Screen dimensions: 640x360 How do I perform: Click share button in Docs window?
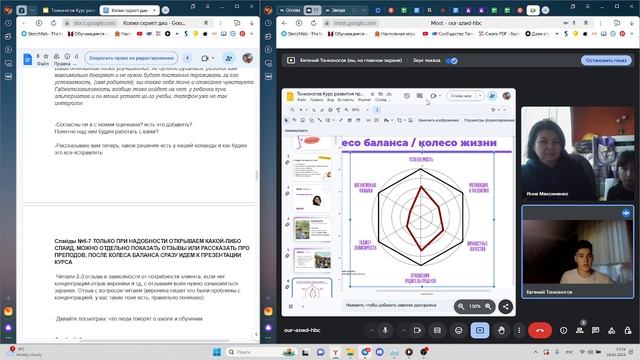pyautogui.click(x=229, y=58)
